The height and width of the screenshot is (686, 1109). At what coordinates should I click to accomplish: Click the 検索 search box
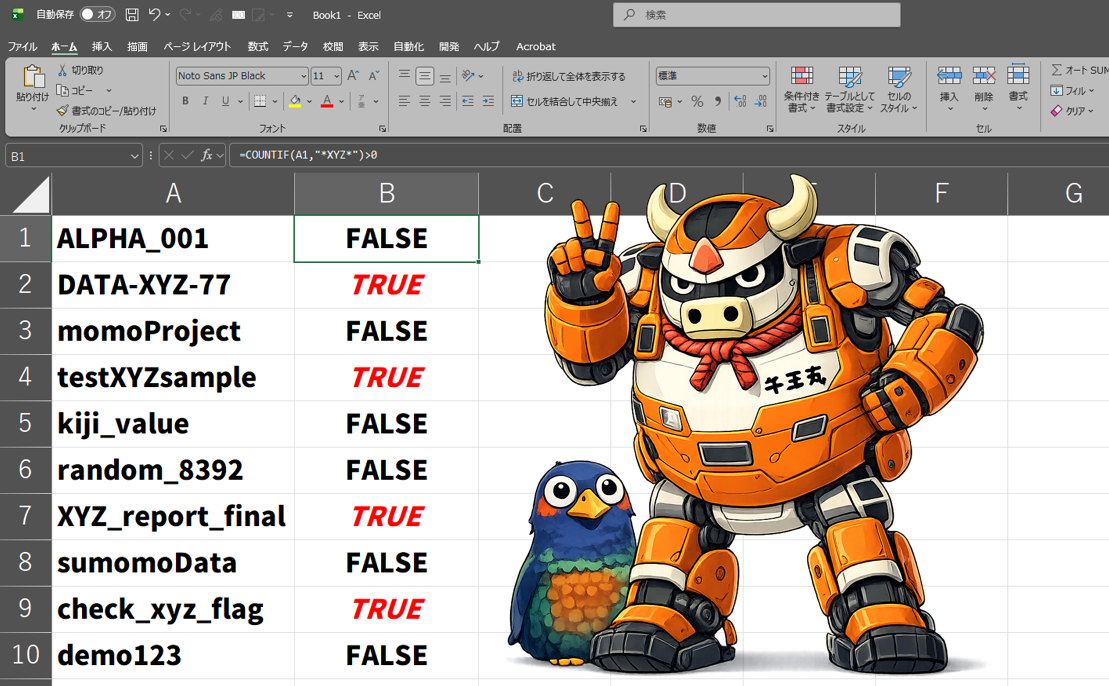point(757,15)
